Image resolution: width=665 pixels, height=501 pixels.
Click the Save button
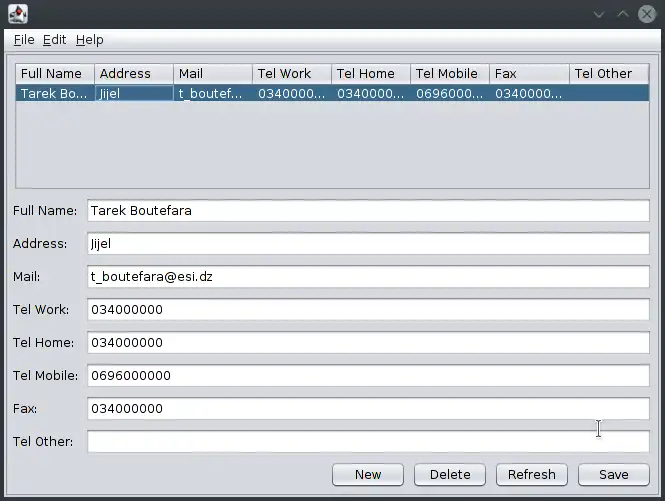(614, 474)
